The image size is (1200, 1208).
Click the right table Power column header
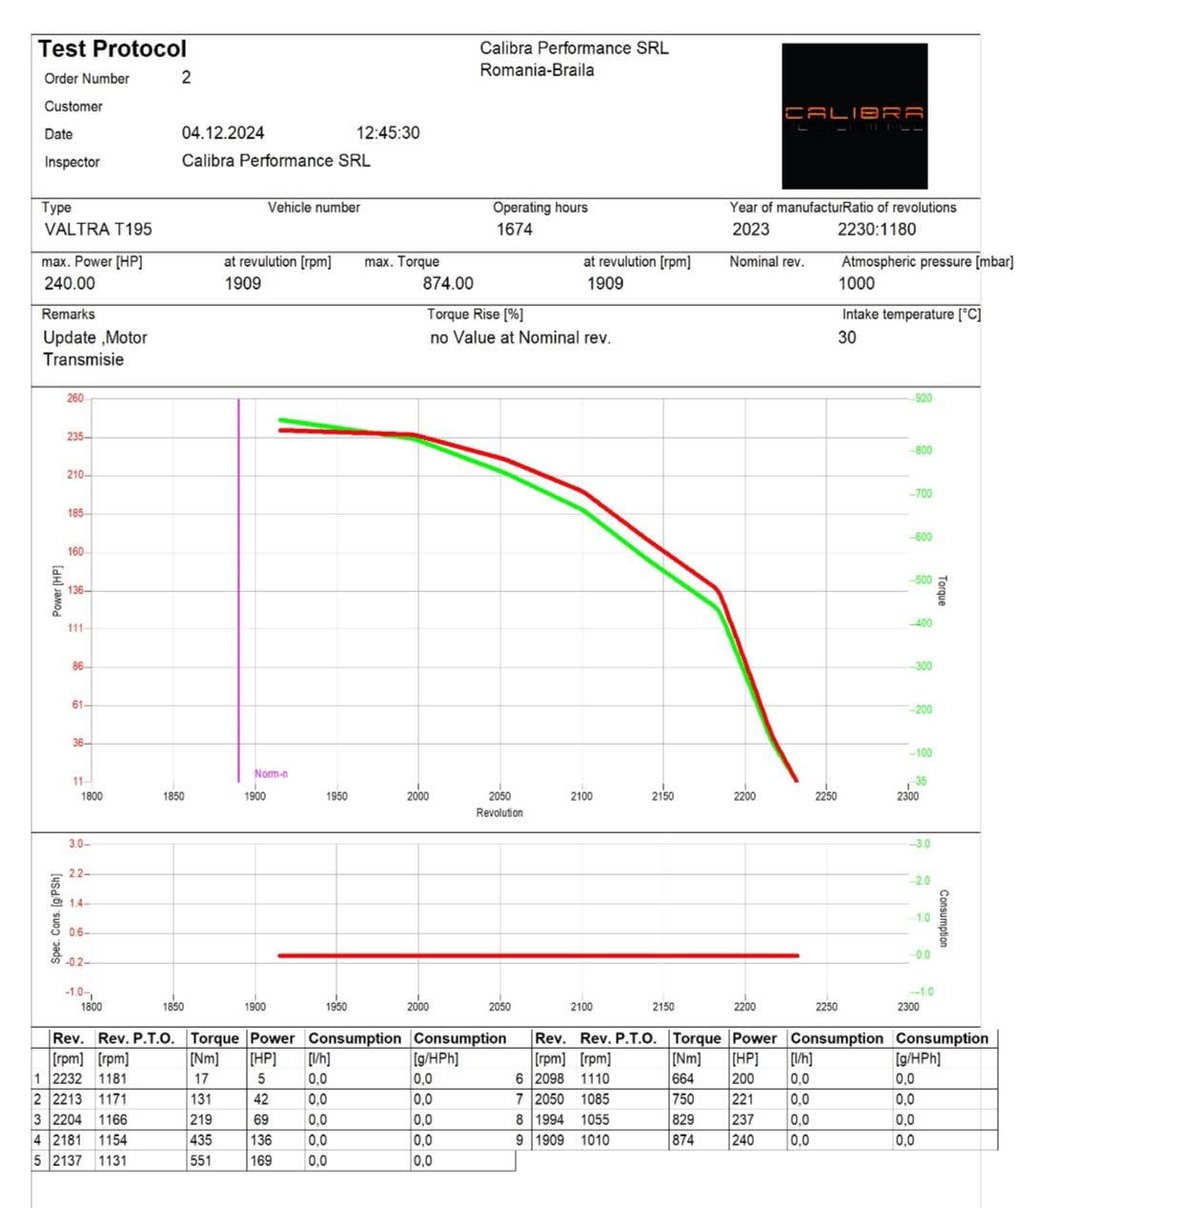point(755,1039)
